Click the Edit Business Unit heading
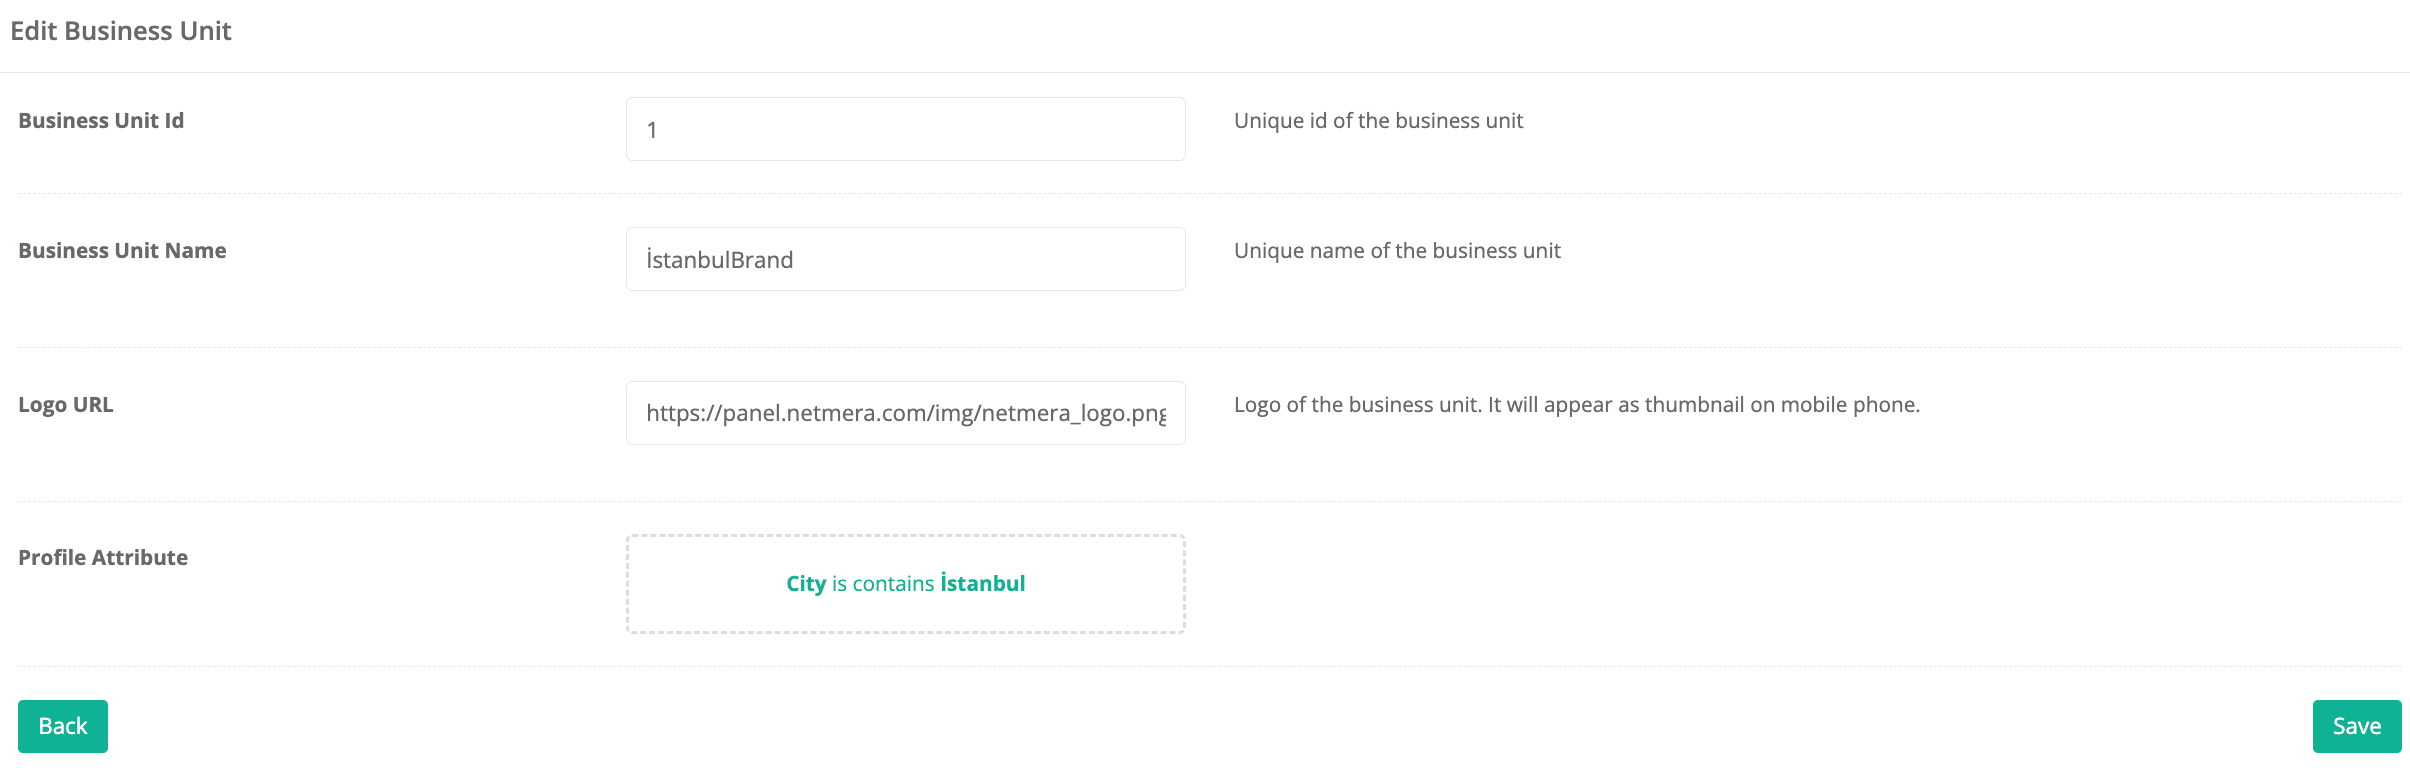Screen dimensions: 2410x784 121,31
